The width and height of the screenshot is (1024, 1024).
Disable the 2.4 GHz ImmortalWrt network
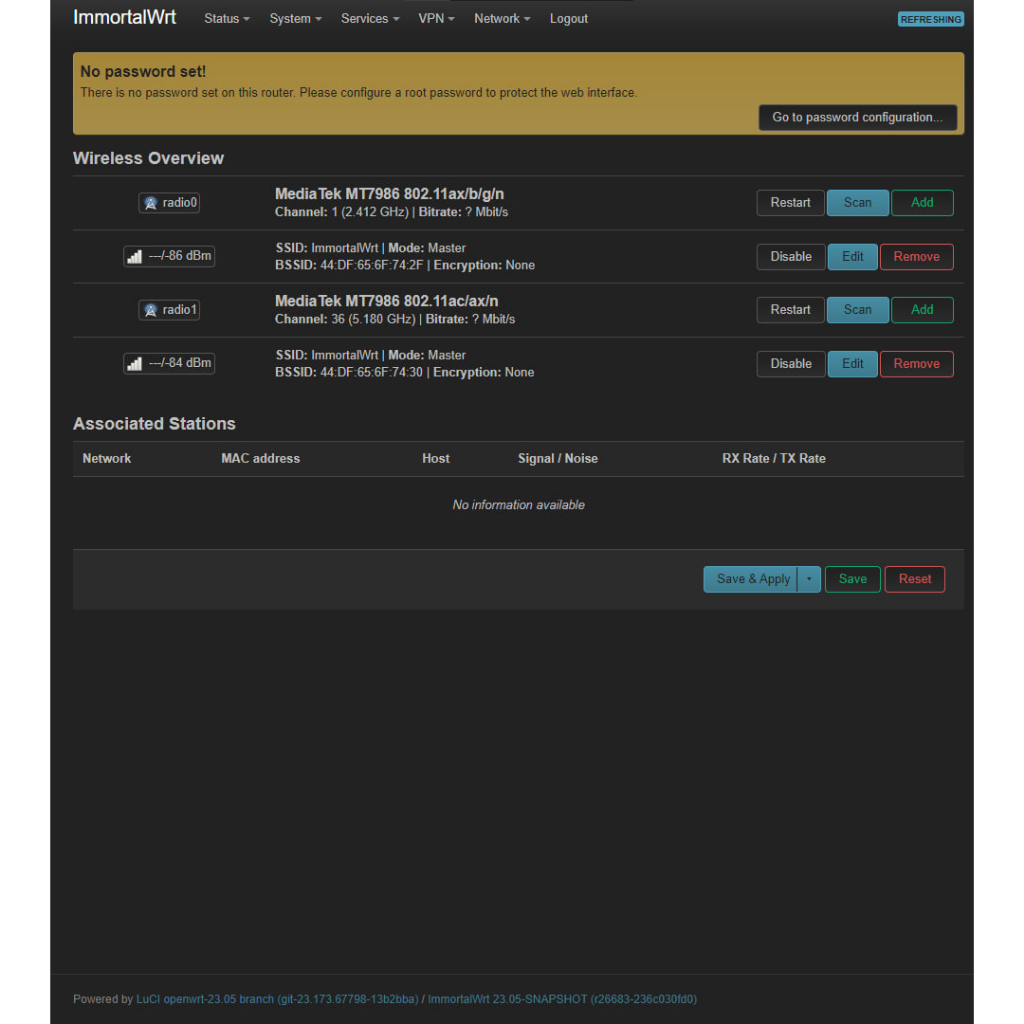point(790,257)
